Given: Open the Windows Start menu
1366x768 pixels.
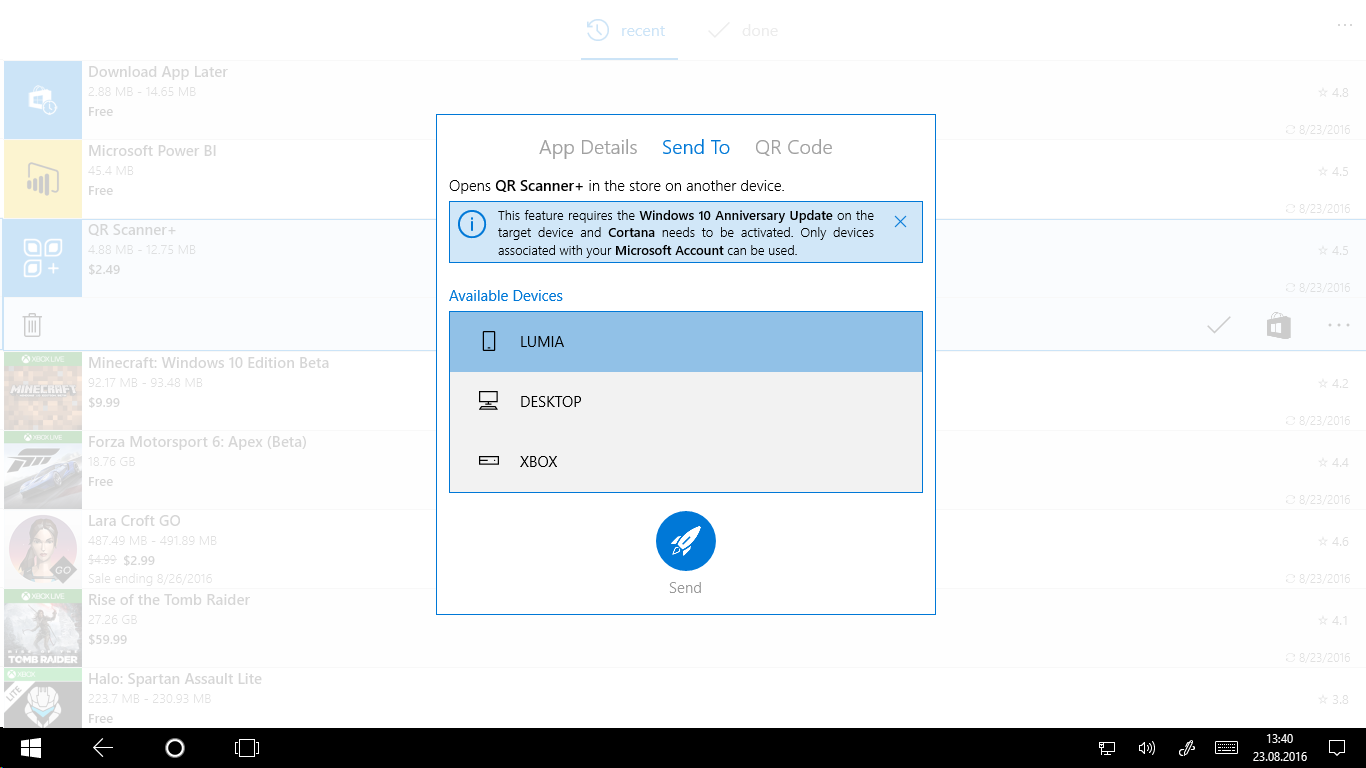Looking at the screenshot, I should (31, 748).
